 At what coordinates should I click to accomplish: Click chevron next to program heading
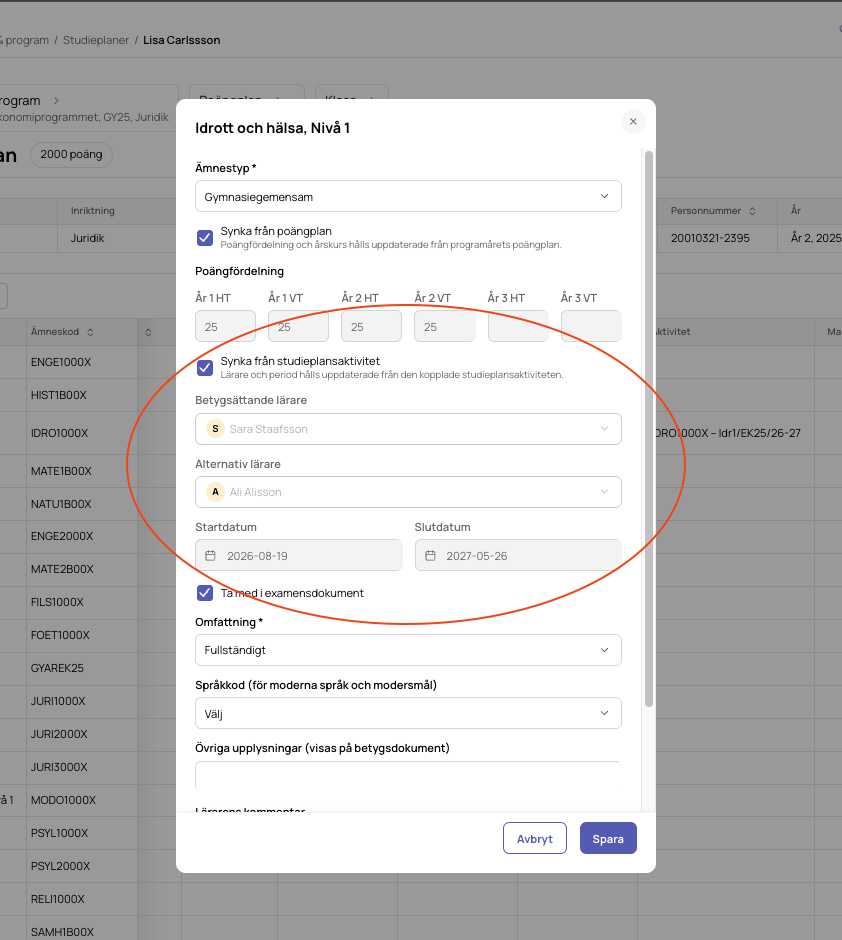(x=56, y=101)
